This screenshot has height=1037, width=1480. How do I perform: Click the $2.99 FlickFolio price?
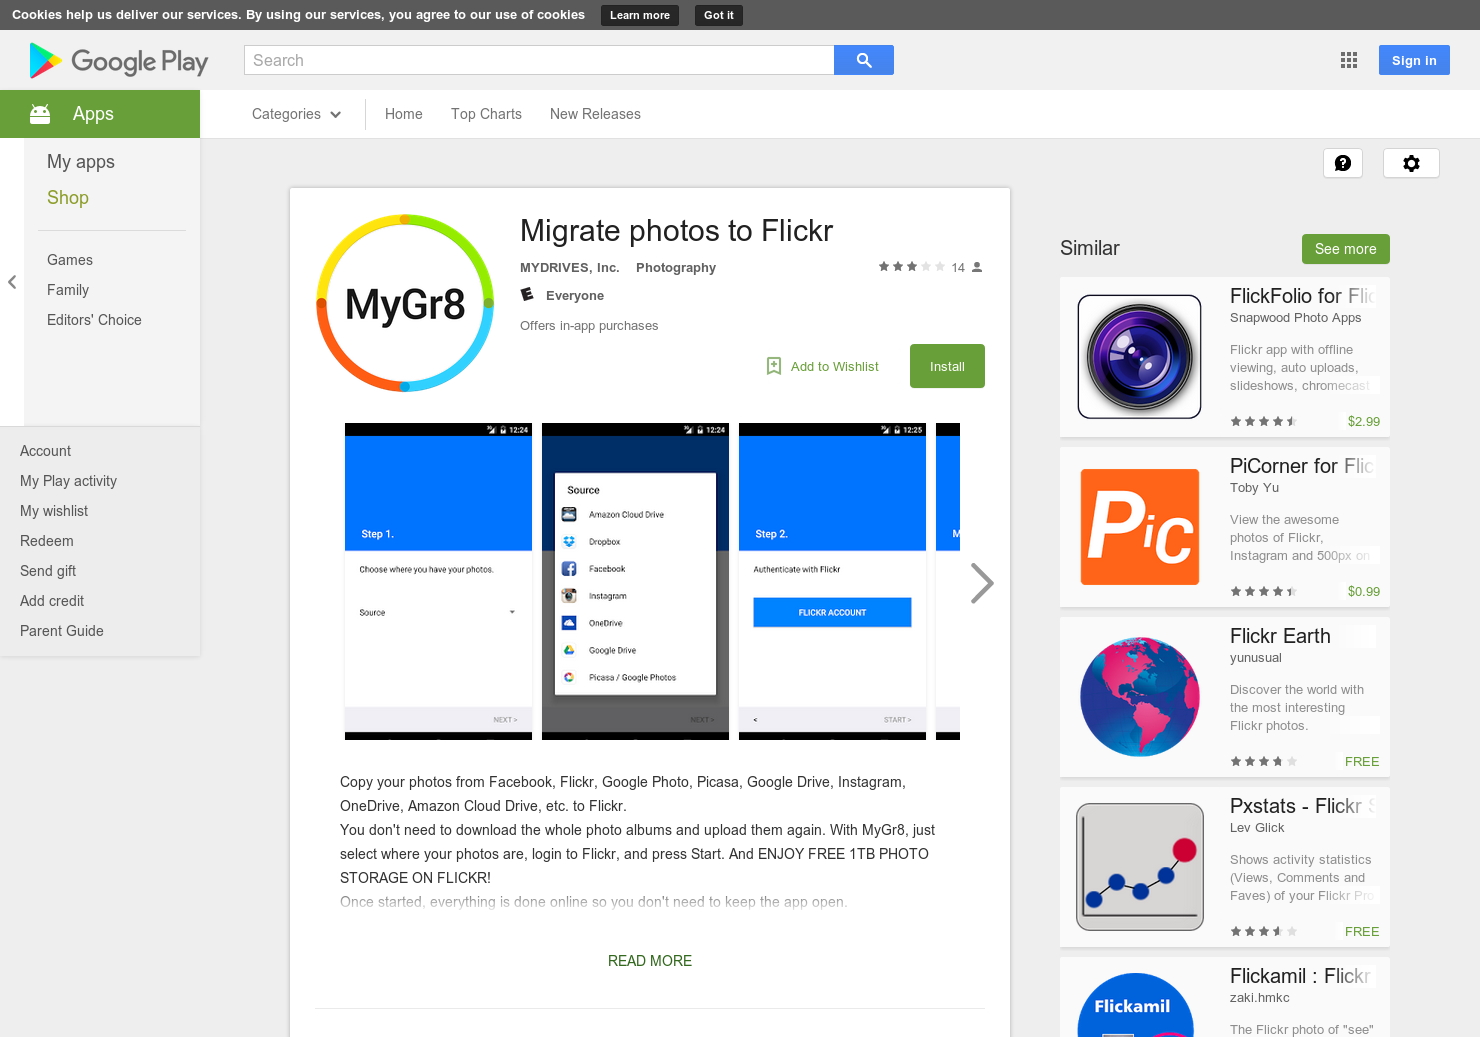[1364, 421]
